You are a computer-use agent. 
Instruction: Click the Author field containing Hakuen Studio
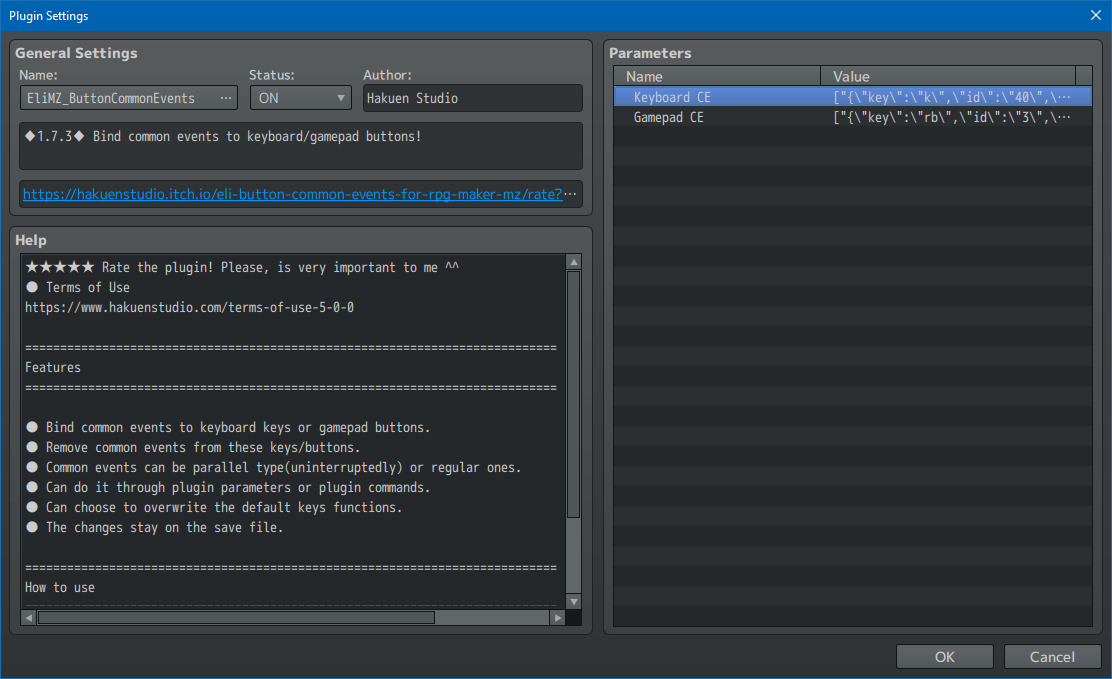tap(472, 98)
